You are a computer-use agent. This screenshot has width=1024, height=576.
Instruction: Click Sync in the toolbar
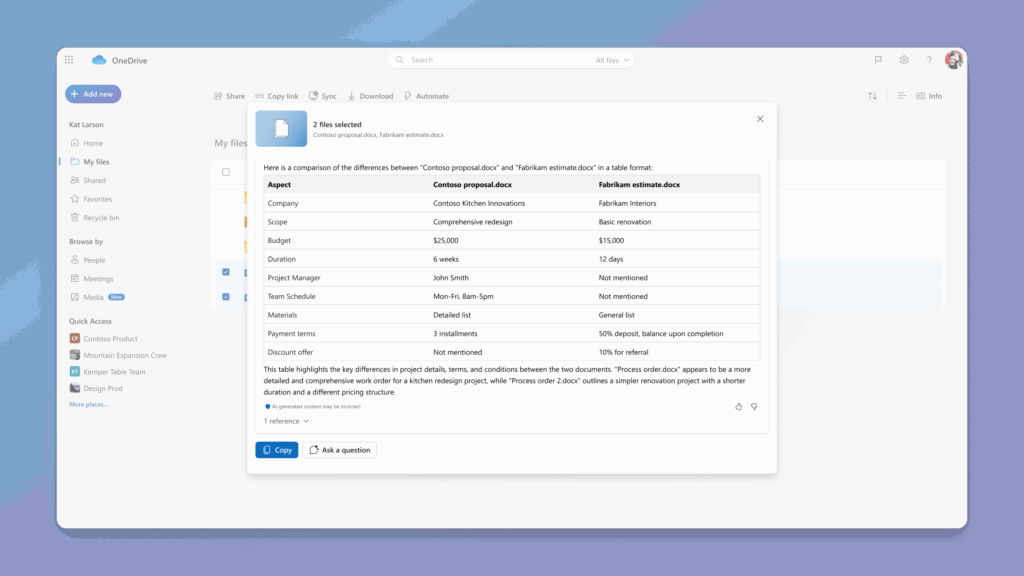(x=323, y=96)
